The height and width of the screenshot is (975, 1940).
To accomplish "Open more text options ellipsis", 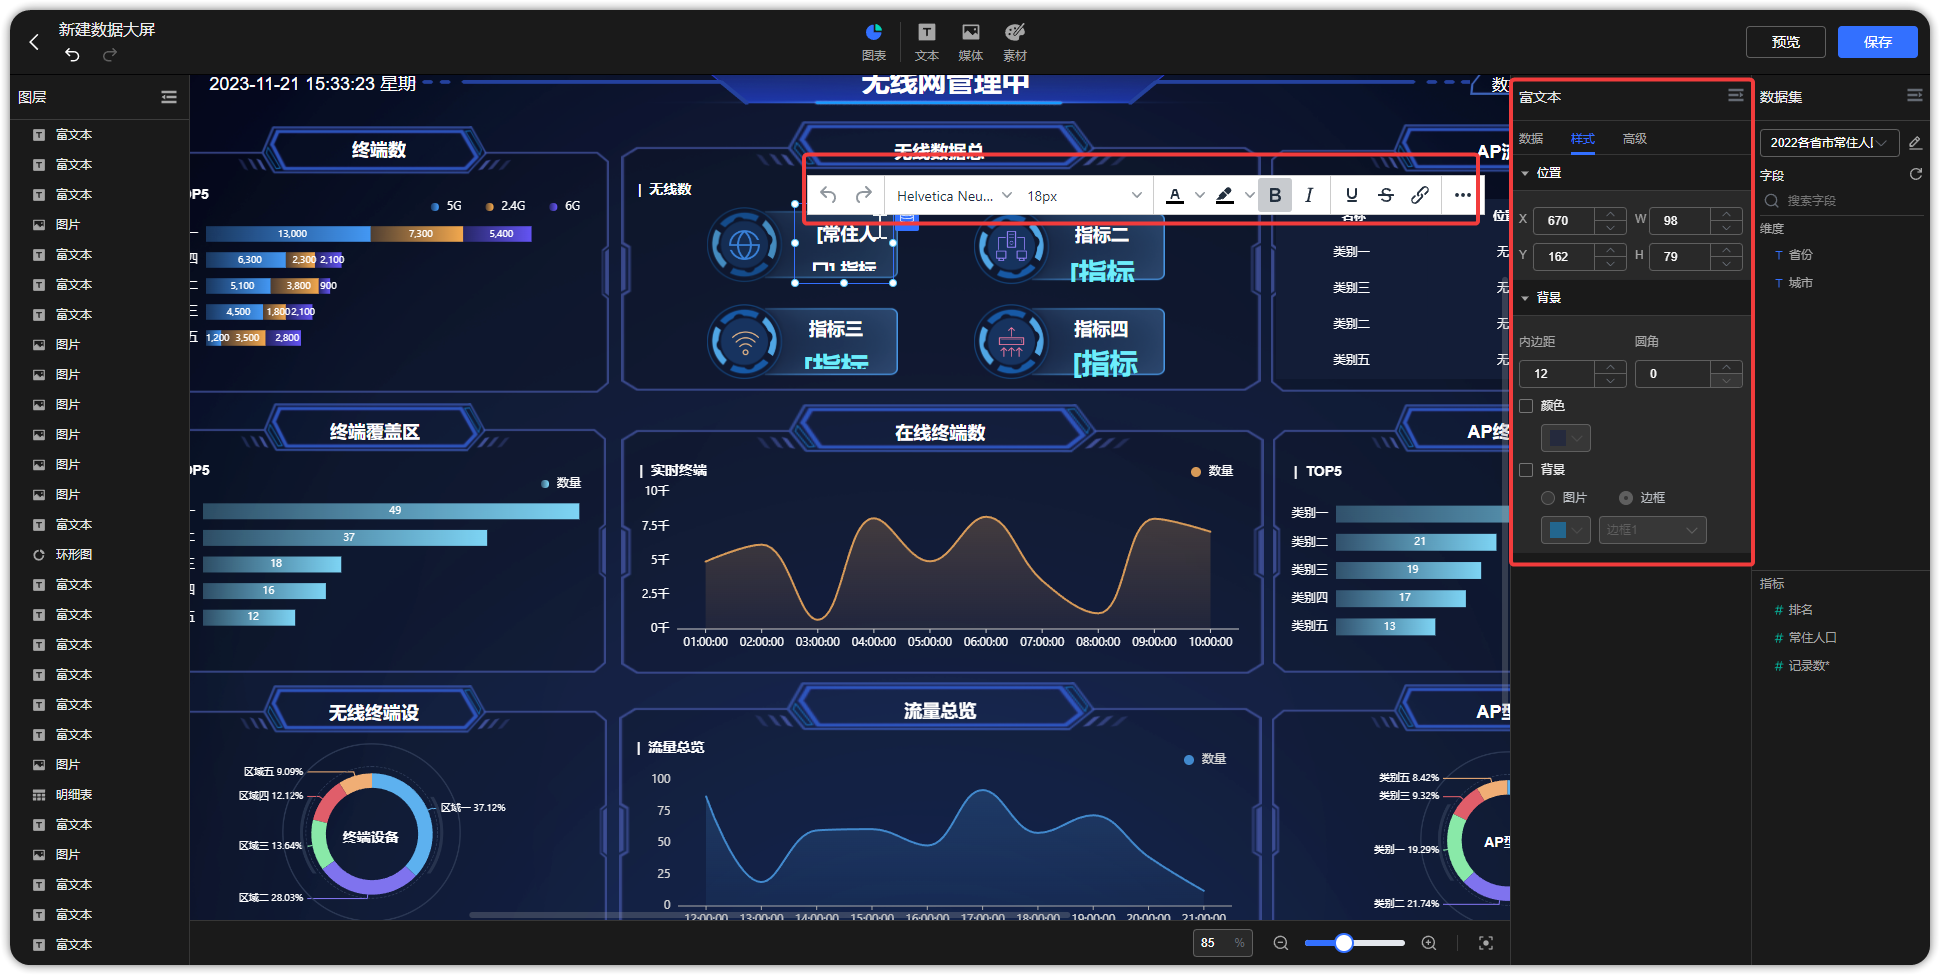I will [x=1463, y=195].
